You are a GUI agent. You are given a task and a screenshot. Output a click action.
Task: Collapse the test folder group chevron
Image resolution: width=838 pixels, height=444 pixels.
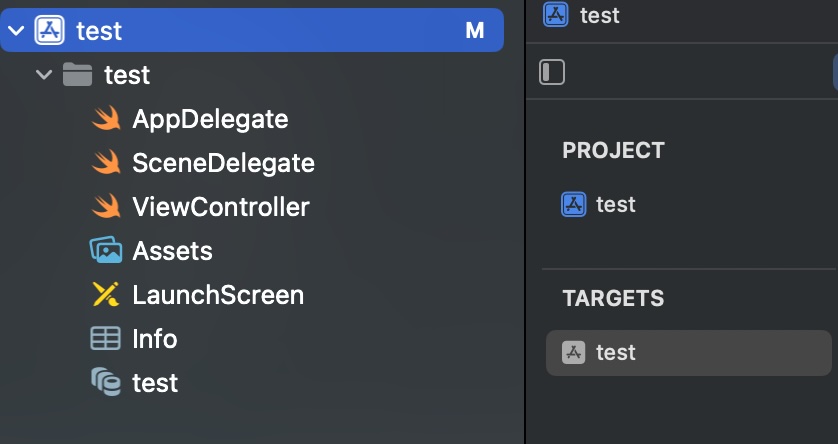[x=43, y=75]
